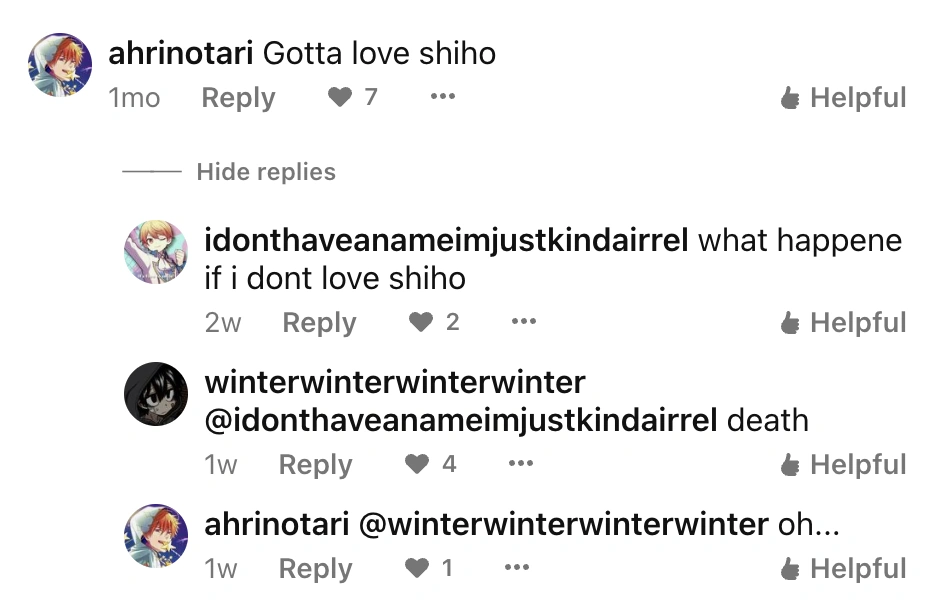
Task: Open more options on winterwinterwinterwinter's reply
Action: (521, 463)
